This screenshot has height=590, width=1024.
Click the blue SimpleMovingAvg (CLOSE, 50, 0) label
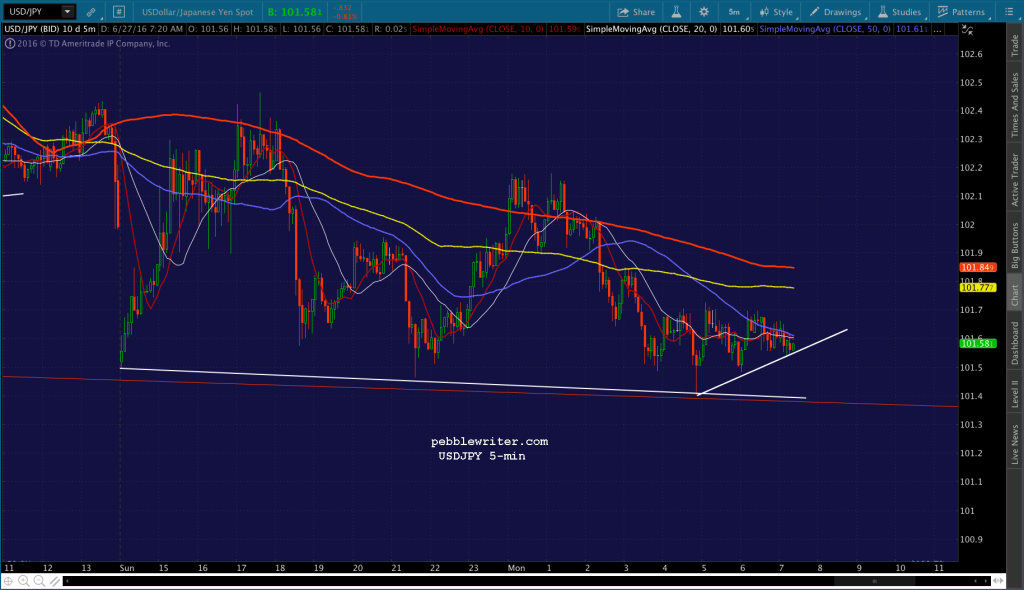[x=825, y=29]
